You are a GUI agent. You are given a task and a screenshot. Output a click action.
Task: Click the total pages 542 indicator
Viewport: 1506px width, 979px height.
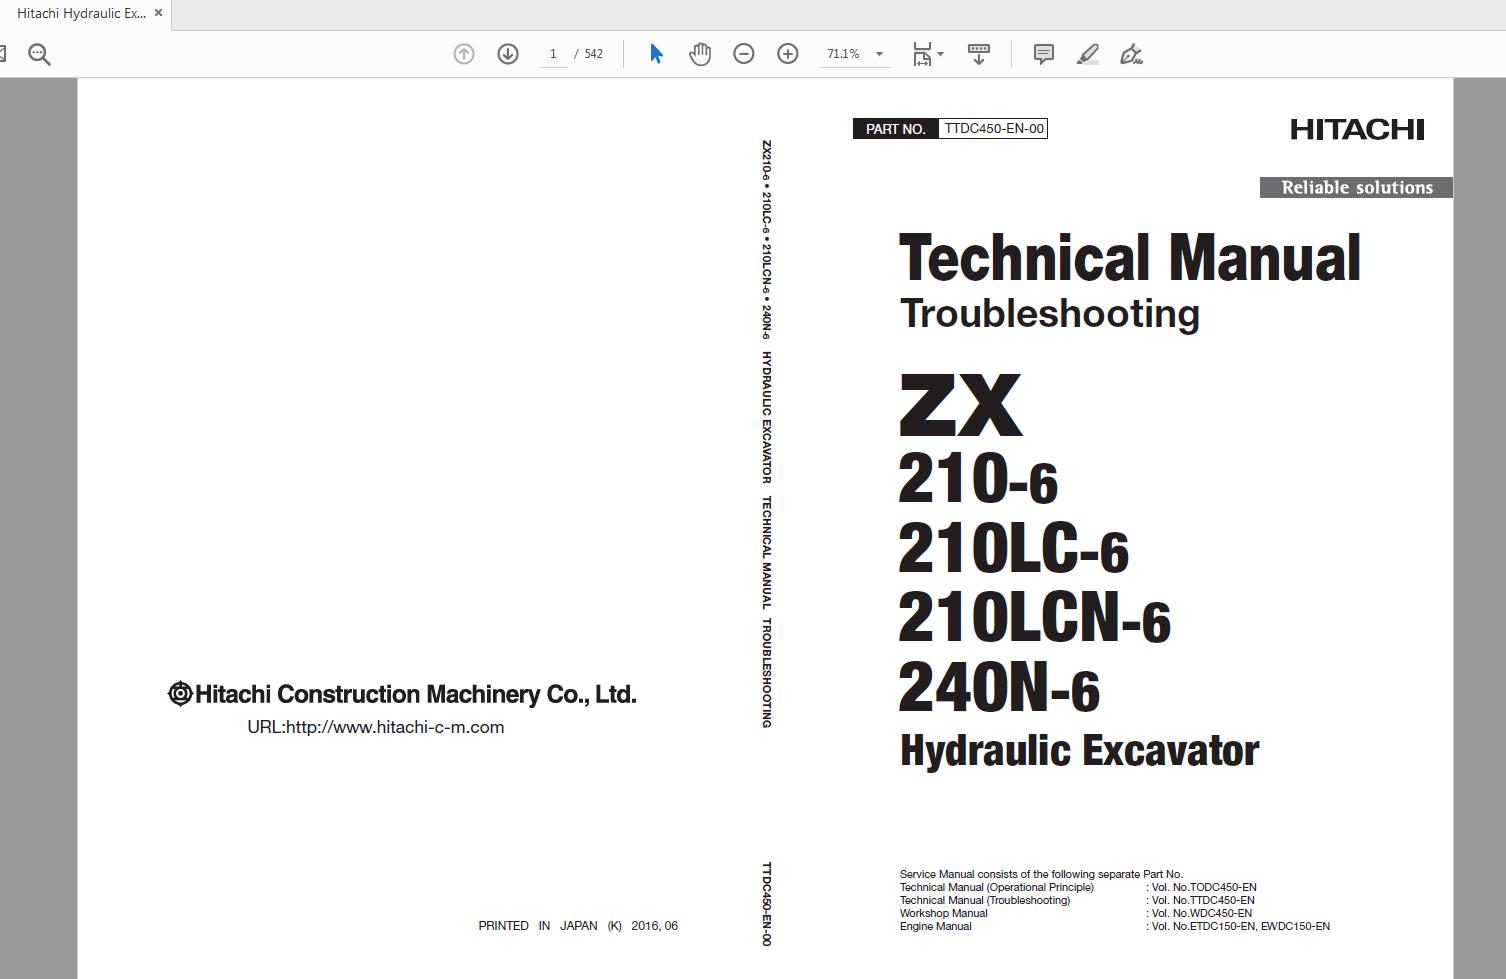pyautogui.click(x=594, y=54)
